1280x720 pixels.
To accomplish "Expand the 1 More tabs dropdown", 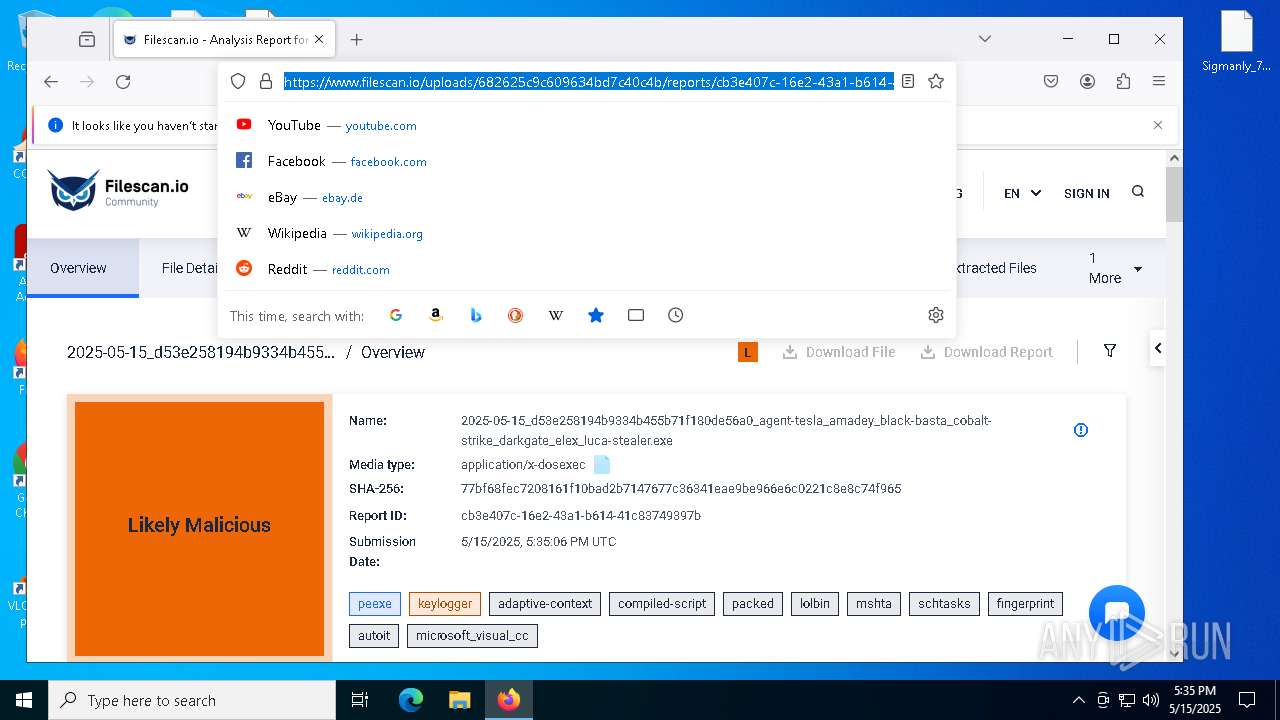I will [x=1115, y=268].
